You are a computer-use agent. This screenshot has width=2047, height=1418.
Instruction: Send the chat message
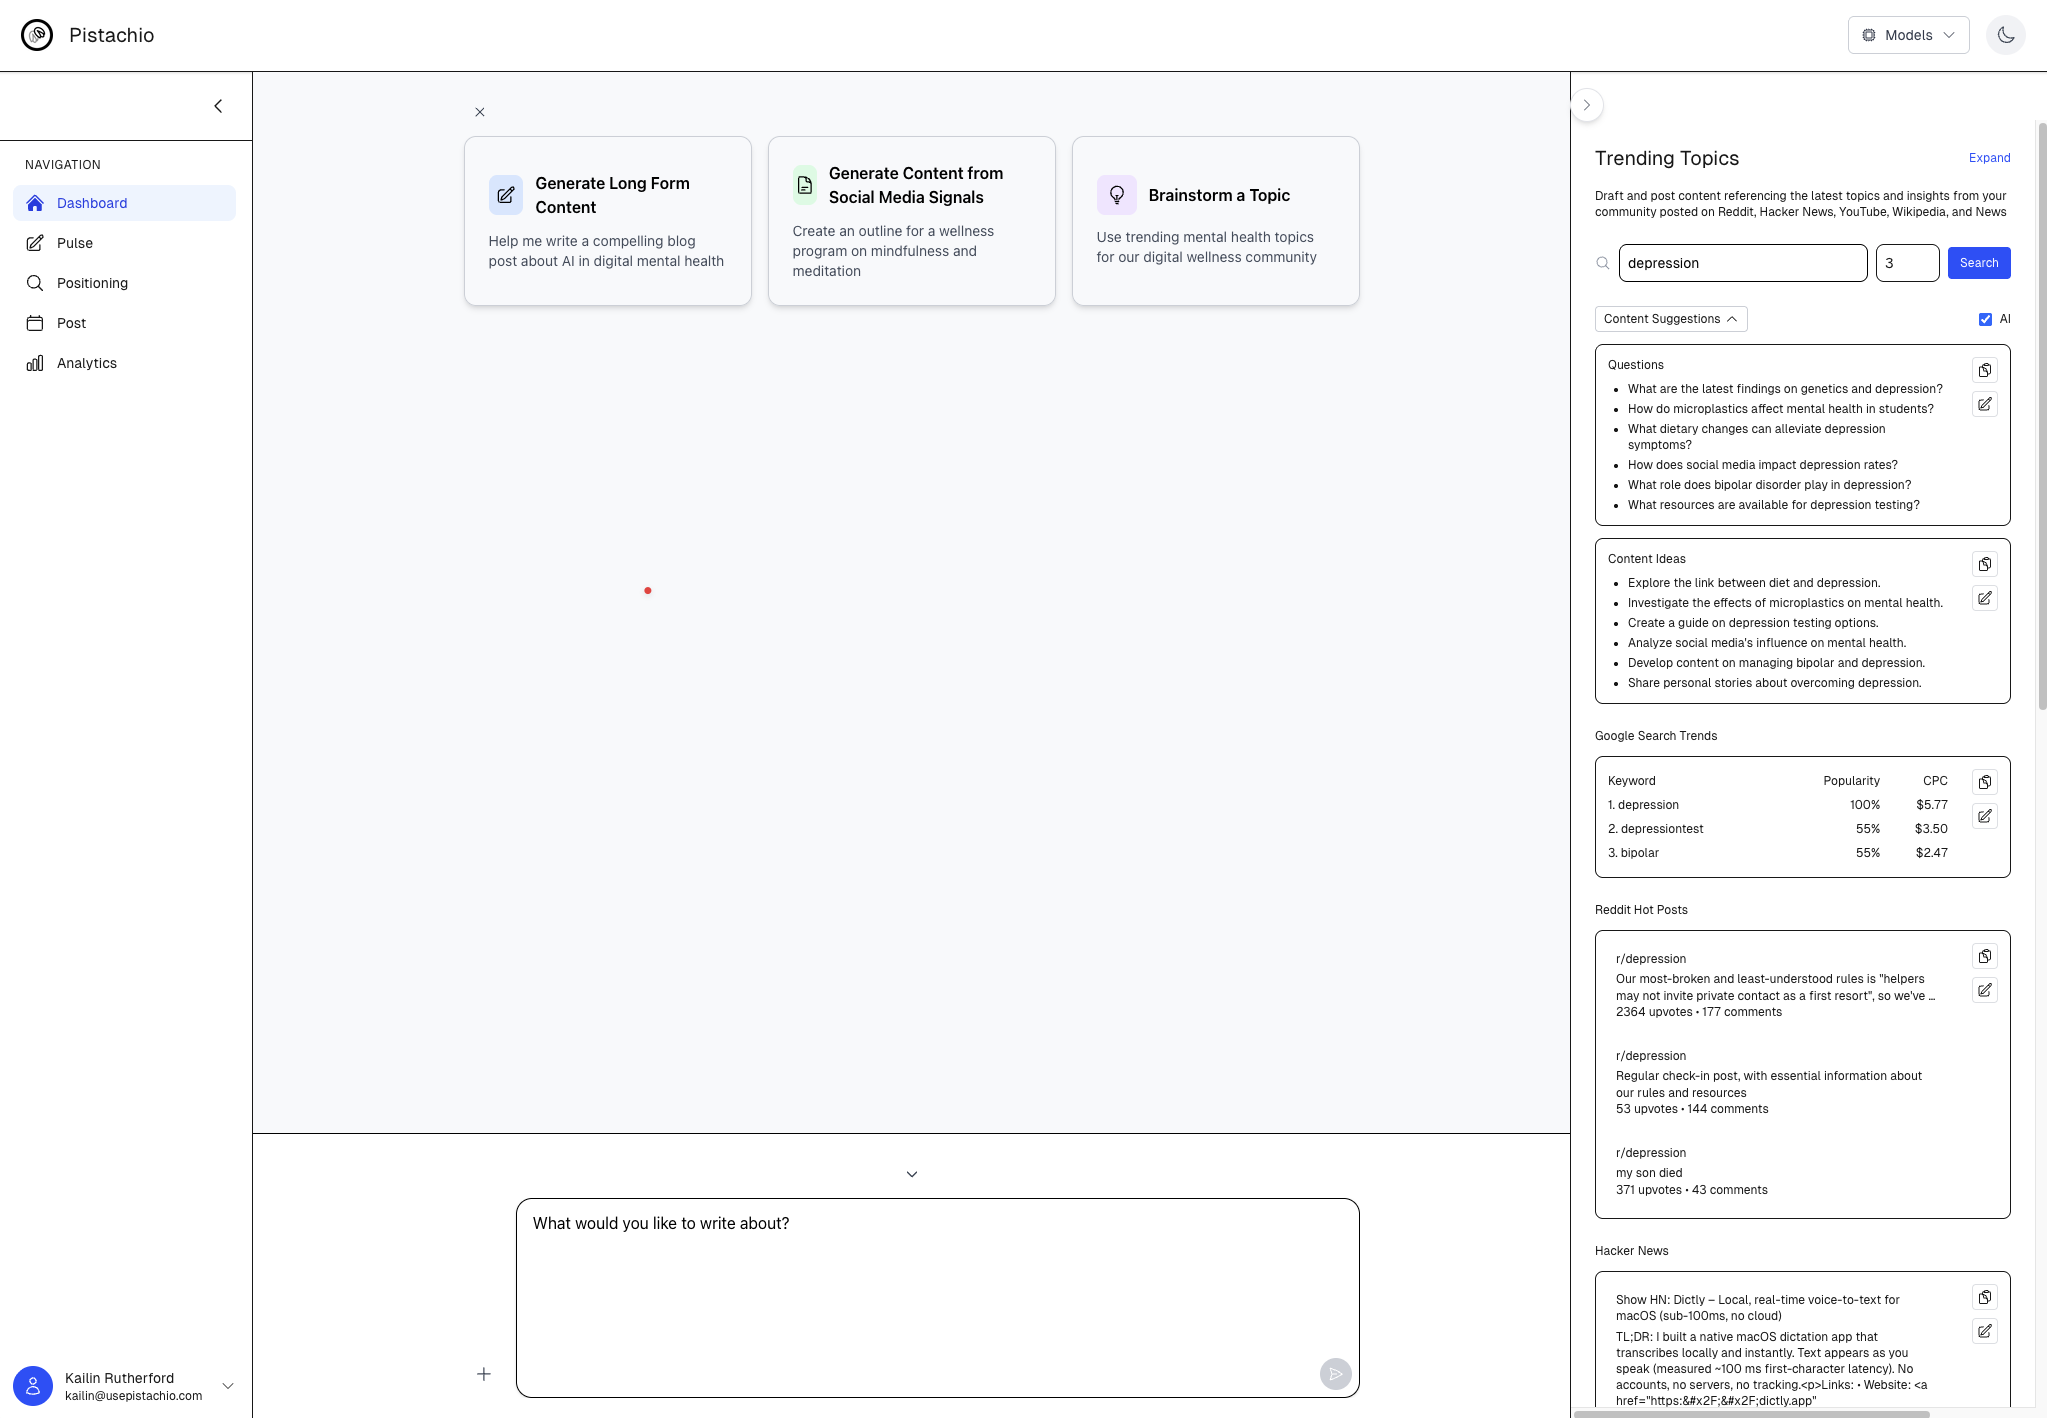pos(1335,1374)
